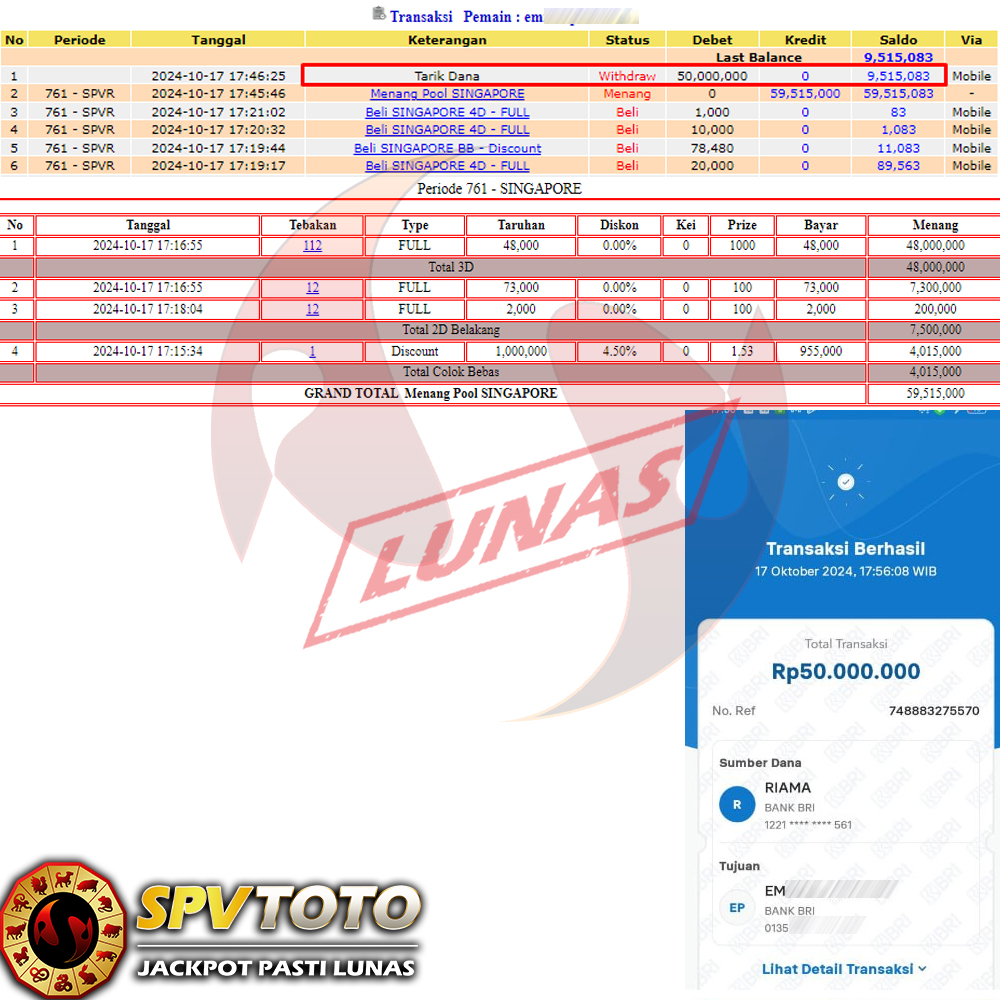The height and width of the screenshot is (1000, 1000).
Task: Click tebakan link 1 in Discount row
Action: [312, 352]
